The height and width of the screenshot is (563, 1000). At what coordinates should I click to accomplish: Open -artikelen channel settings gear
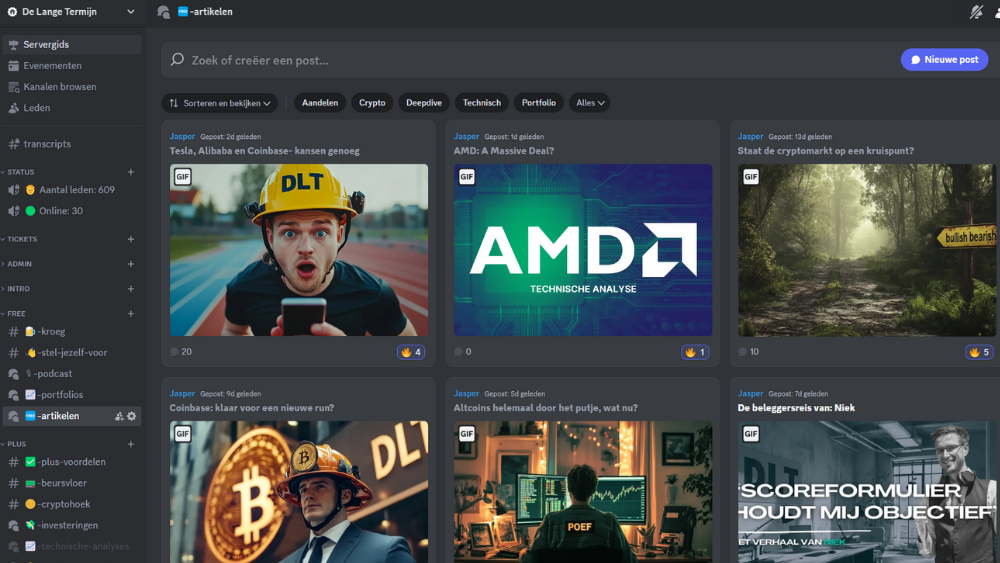(131, 416)
